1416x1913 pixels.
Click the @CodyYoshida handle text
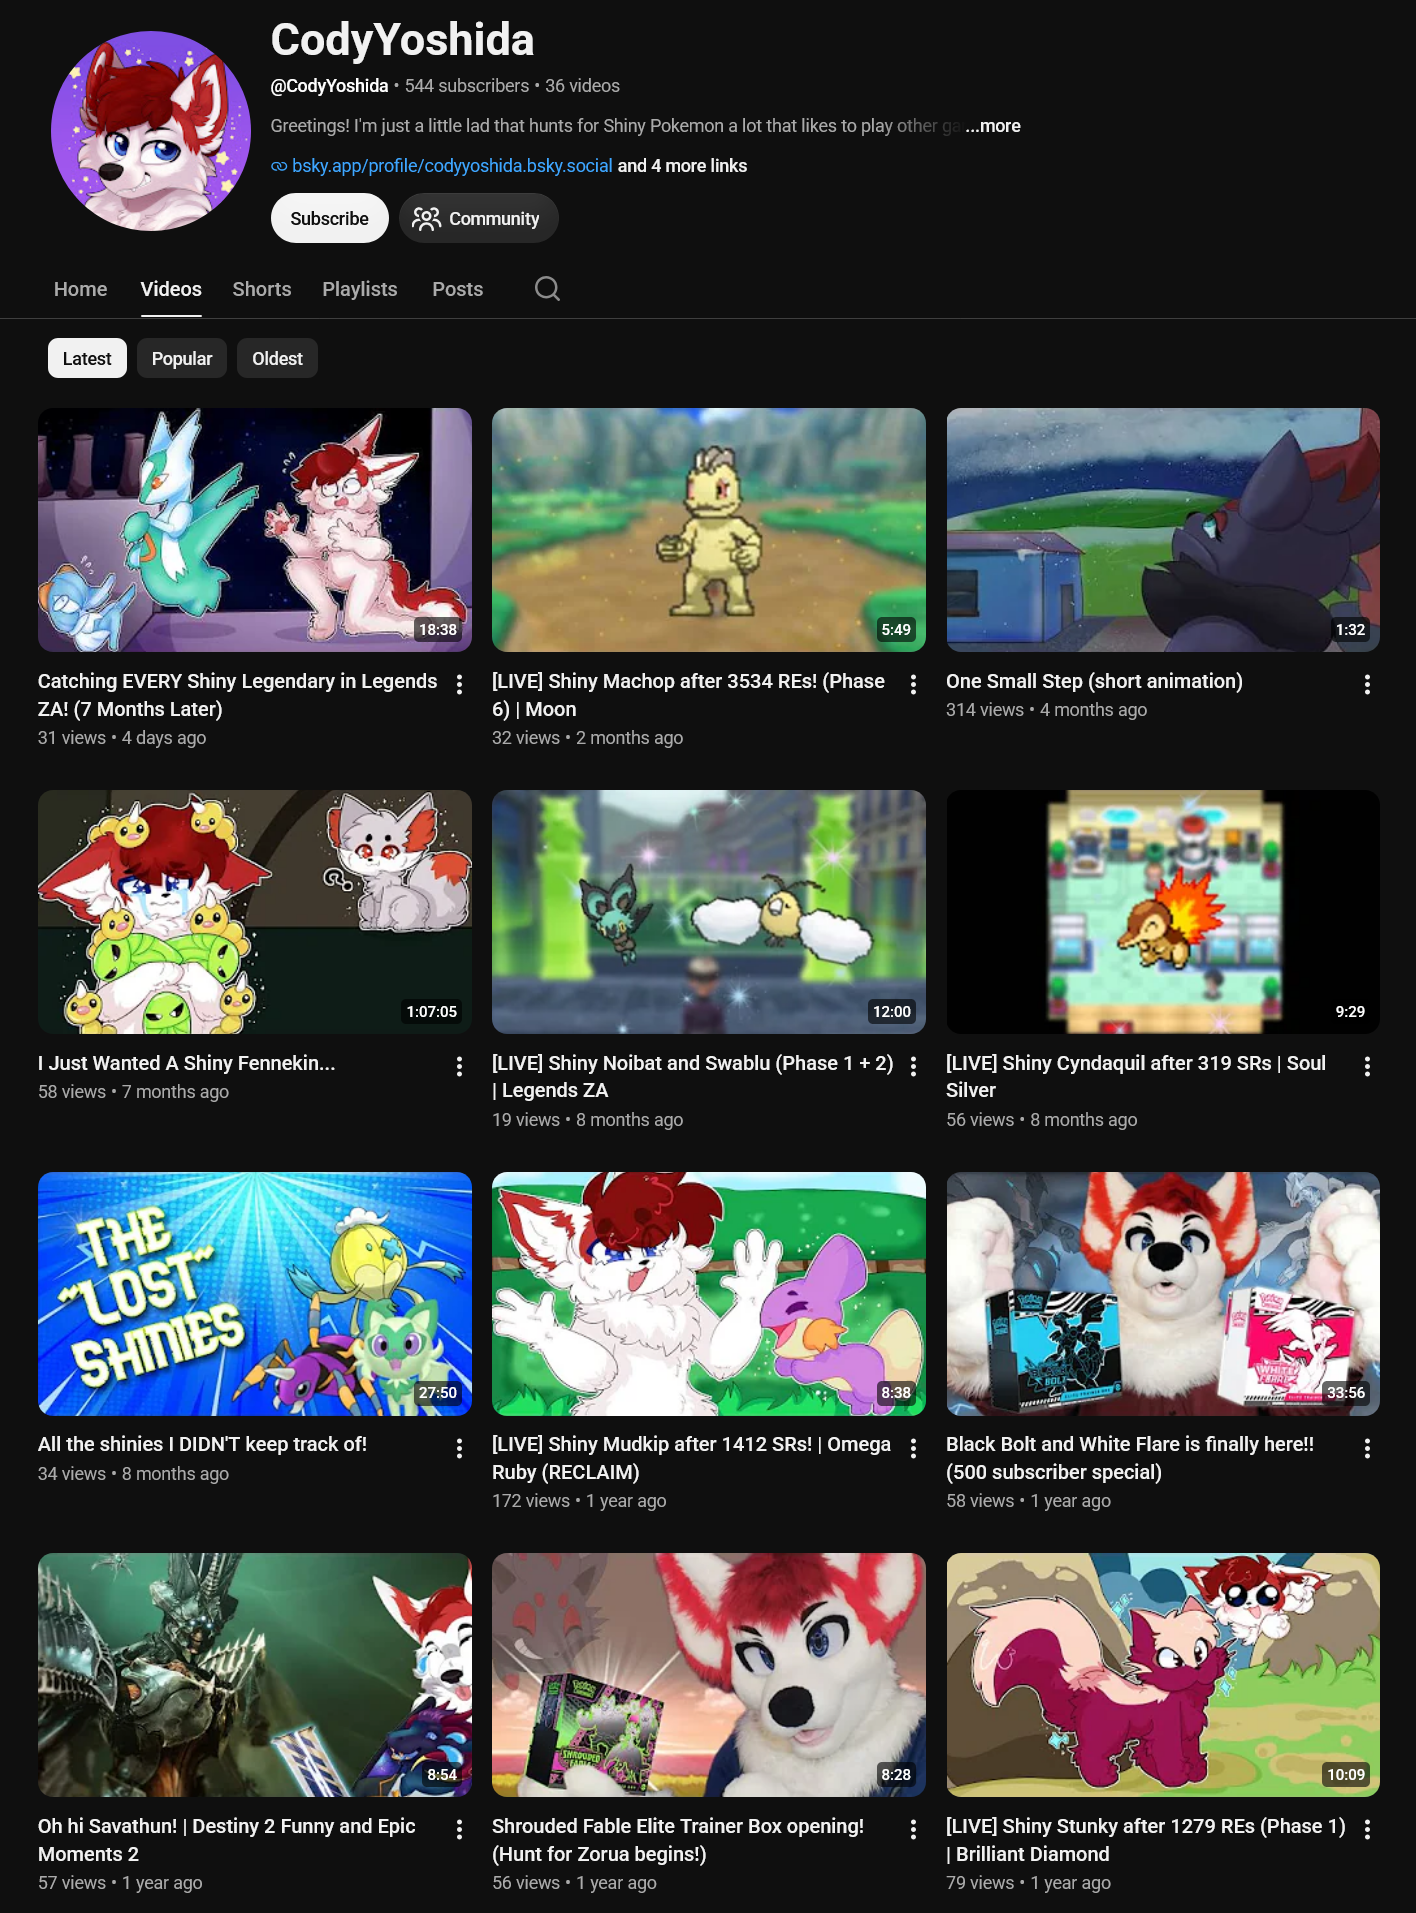pyautogui.click(x=329, y=86)
